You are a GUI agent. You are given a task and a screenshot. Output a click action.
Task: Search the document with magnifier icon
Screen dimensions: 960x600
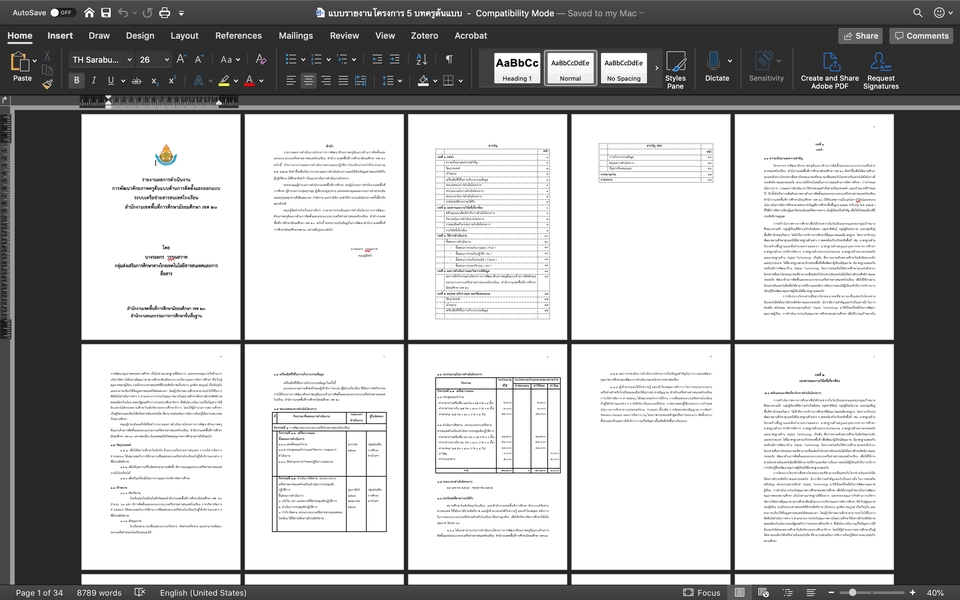(918, 12)
